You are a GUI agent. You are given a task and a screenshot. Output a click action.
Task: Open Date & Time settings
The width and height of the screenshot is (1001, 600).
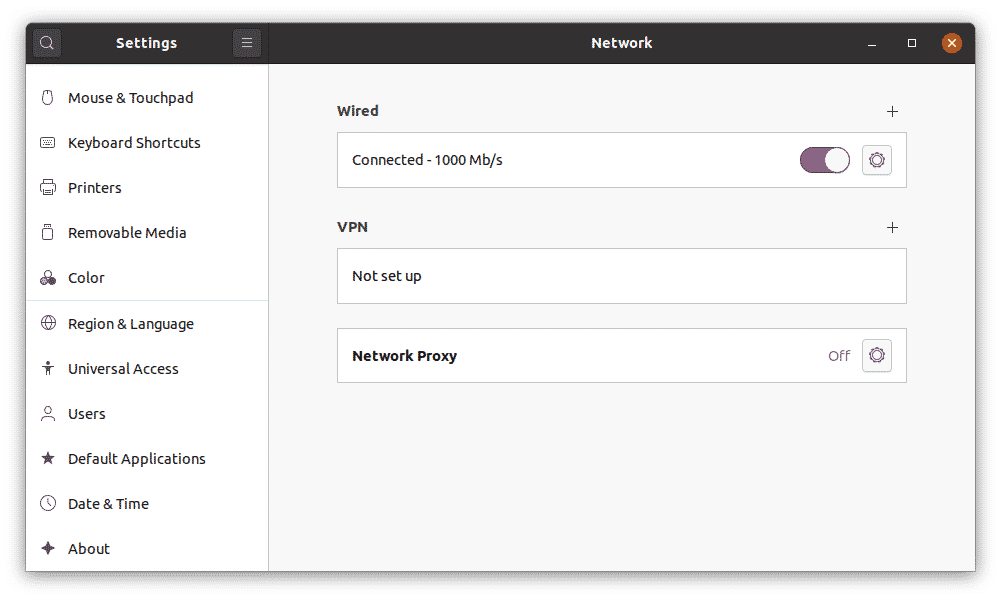click(108, 504)
